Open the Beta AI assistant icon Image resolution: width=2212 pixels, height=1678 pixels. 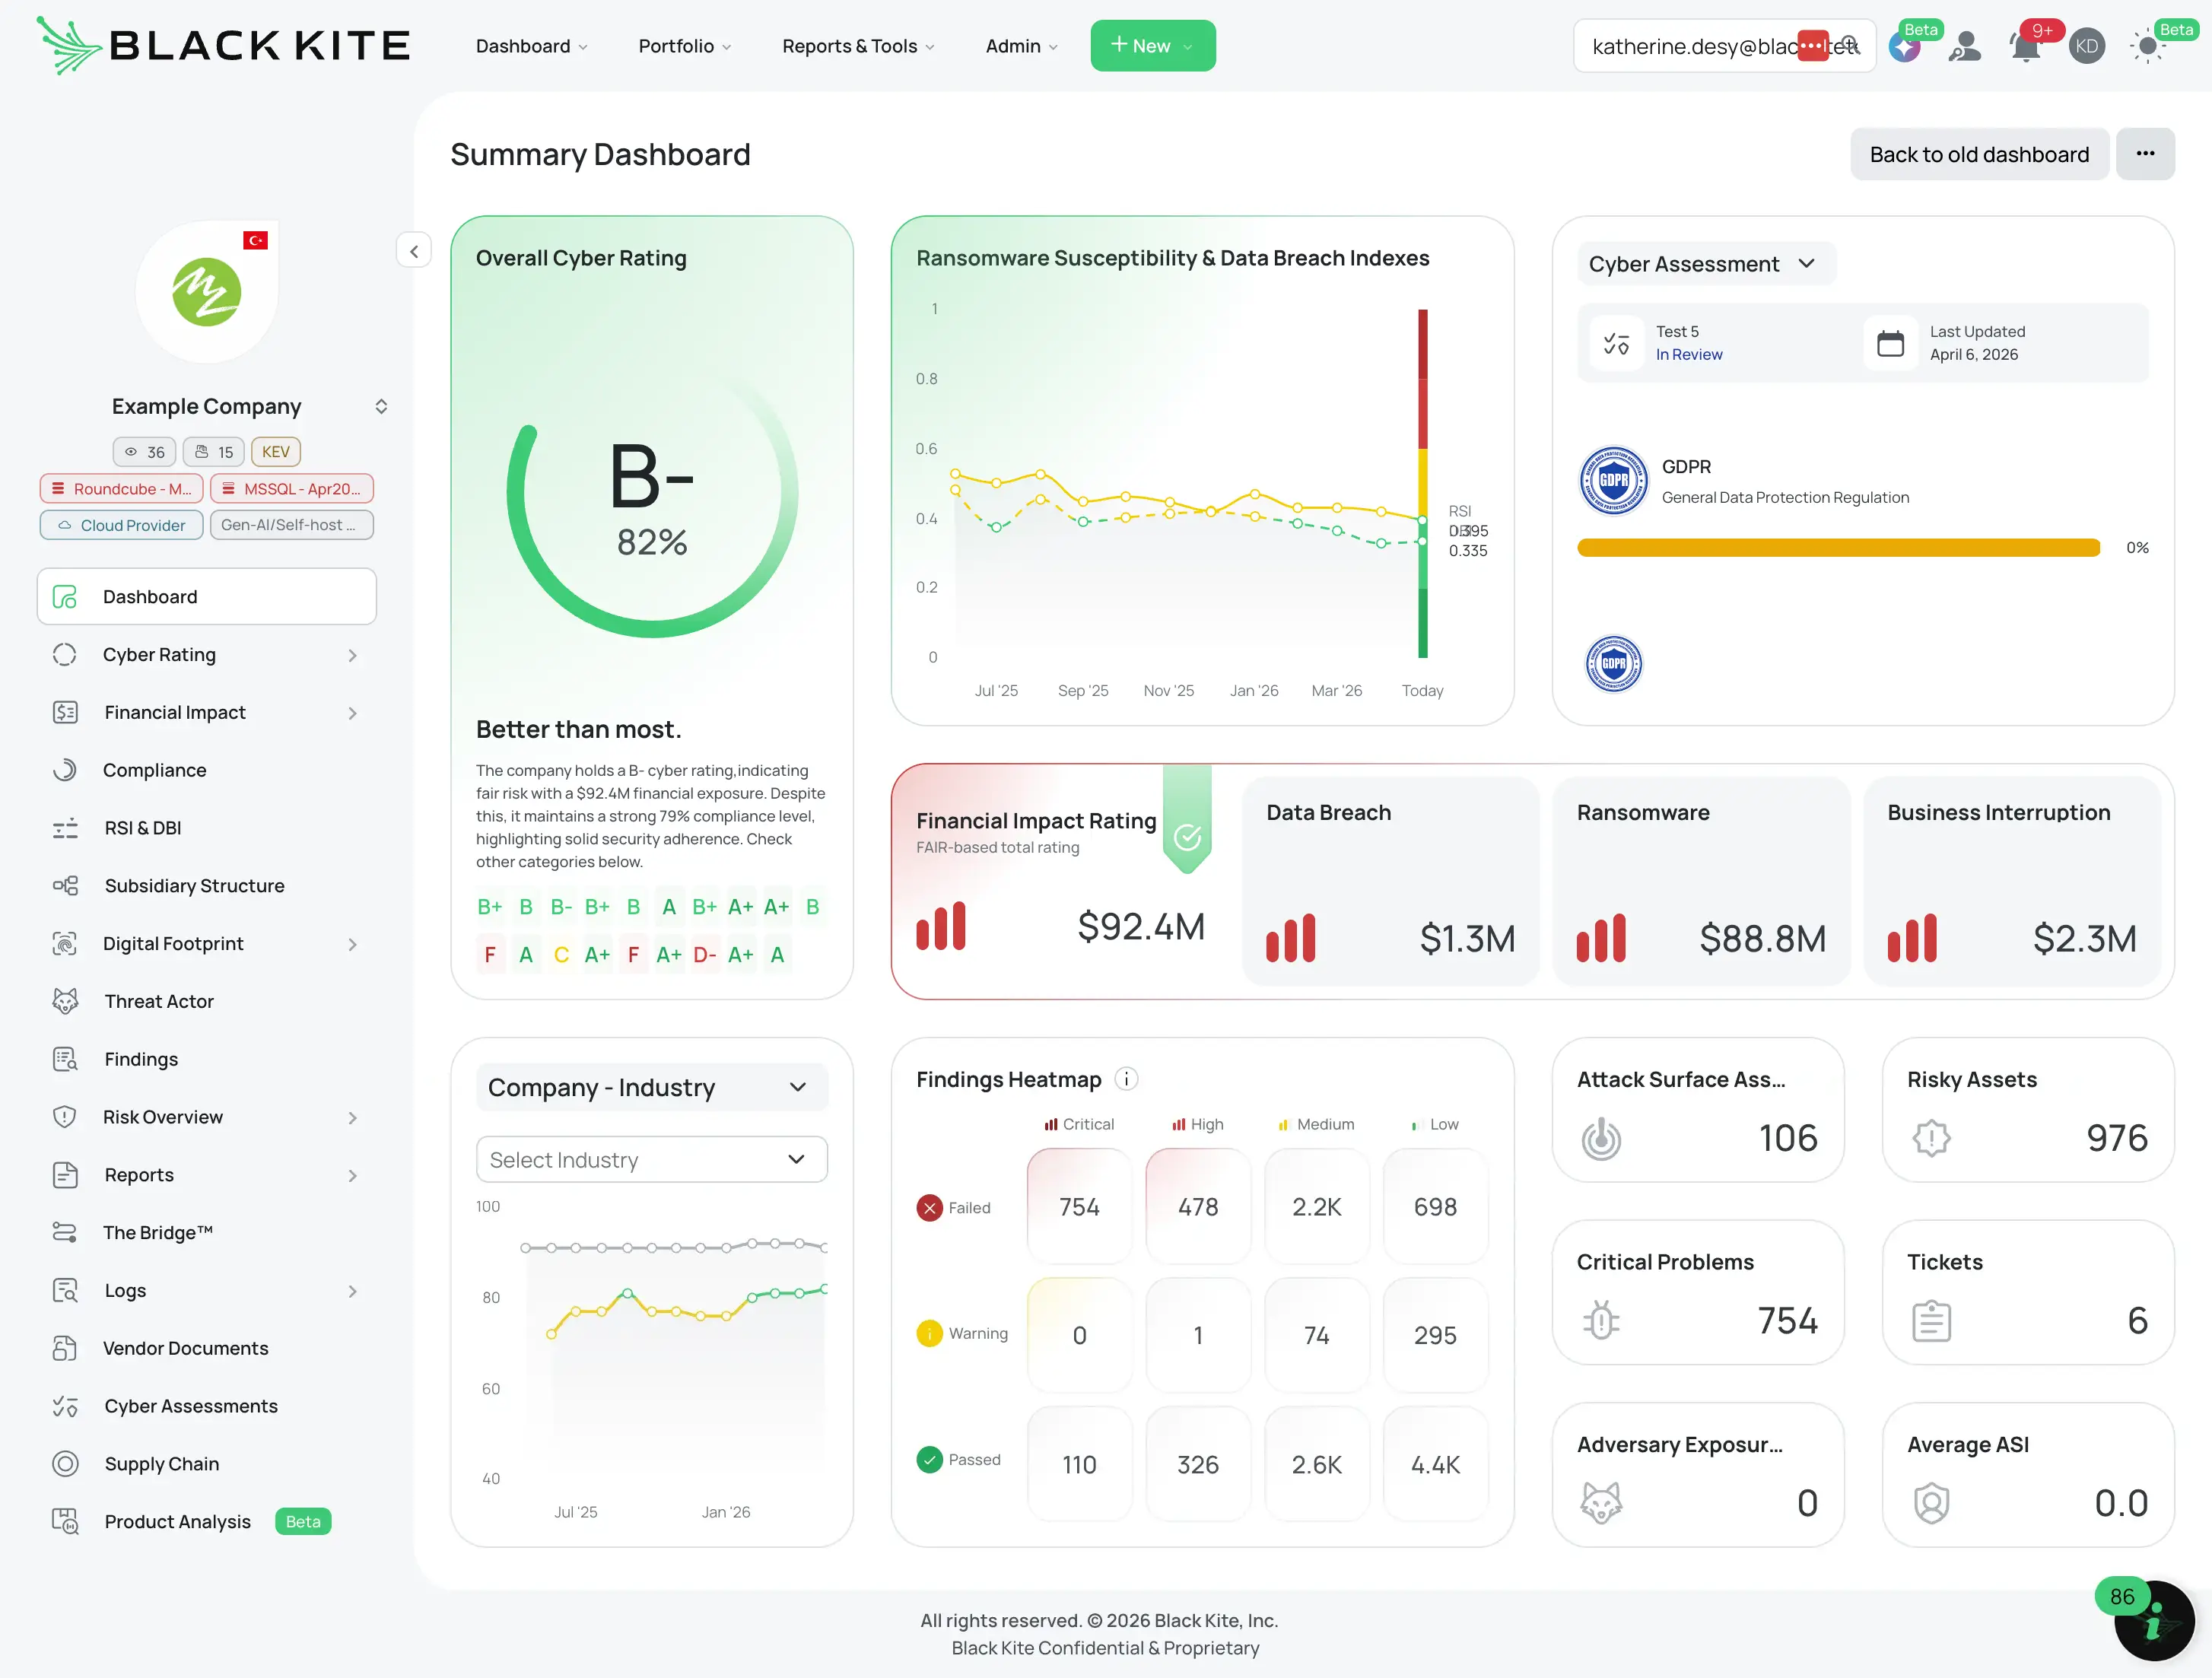tap(1905, 46)
